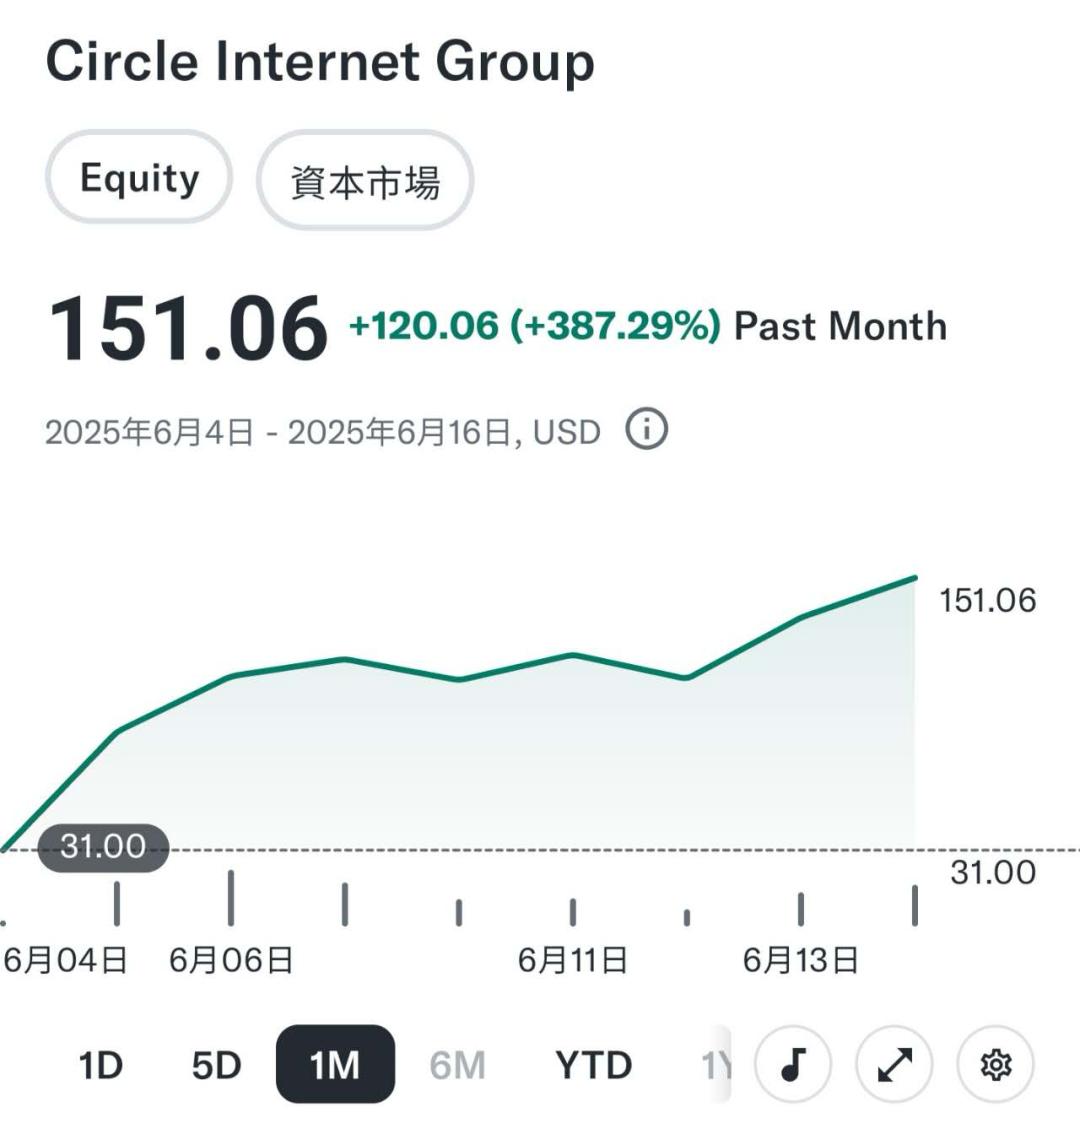1080x1134 pixels.
Task: Choose the 6M time range
Action: [457, 1066]
